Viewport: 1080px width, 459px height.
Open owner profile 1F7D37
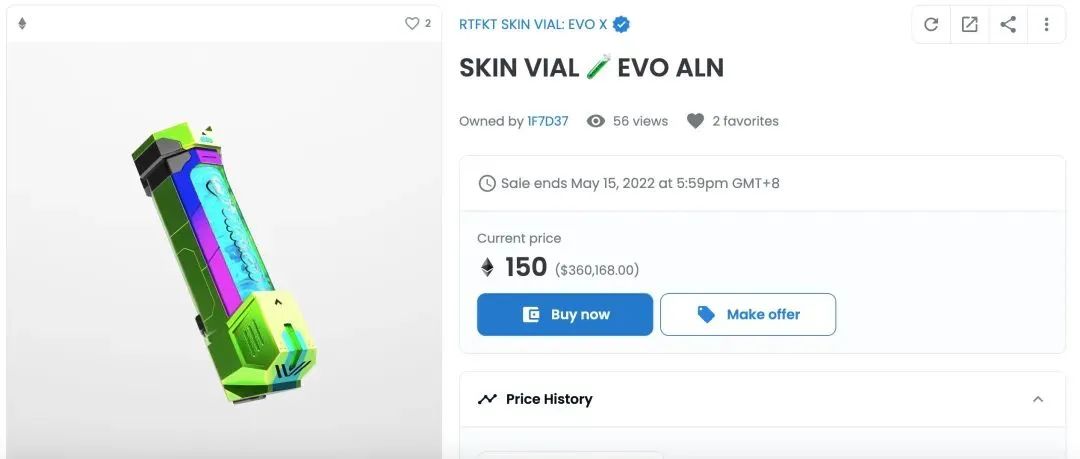tap(548, 121)
